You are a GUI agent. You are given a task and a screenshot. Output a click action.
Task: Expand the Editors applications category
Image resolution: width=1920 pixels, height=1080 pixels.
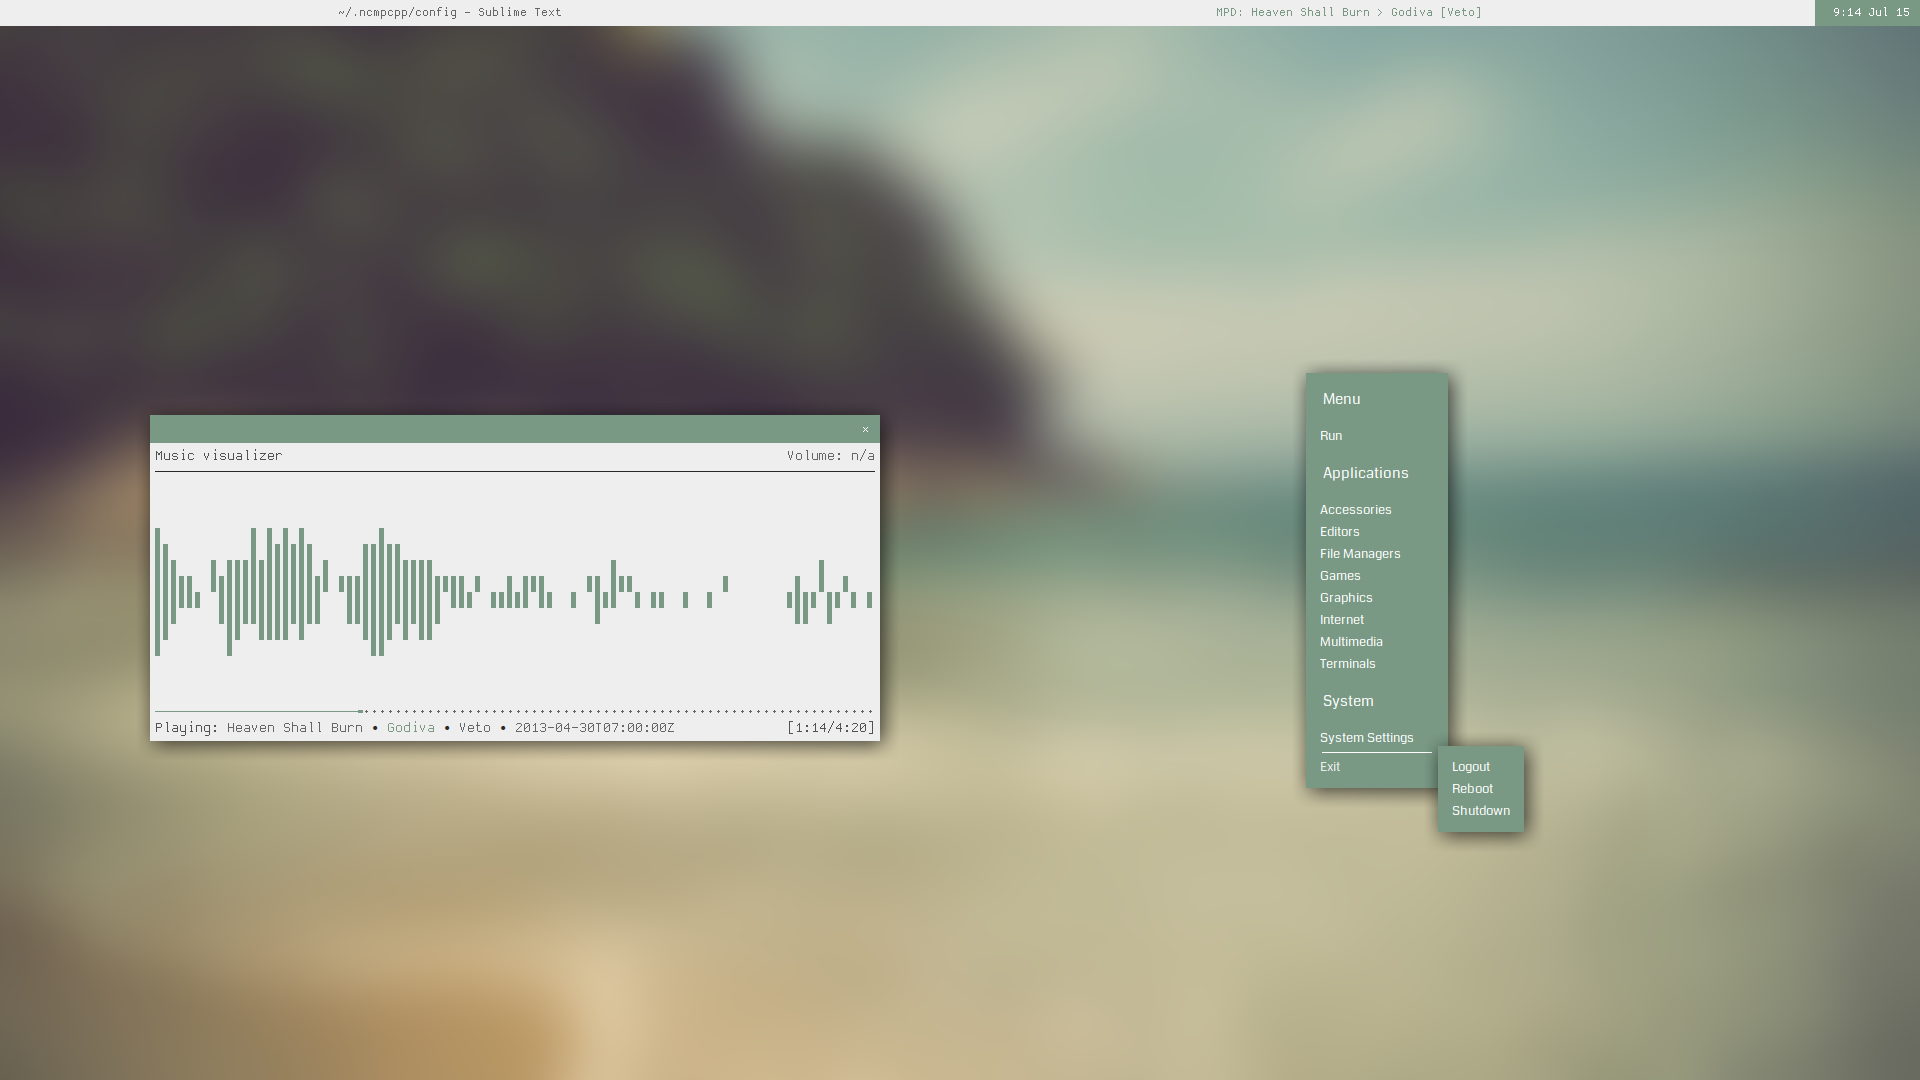tap(1340, 531)
